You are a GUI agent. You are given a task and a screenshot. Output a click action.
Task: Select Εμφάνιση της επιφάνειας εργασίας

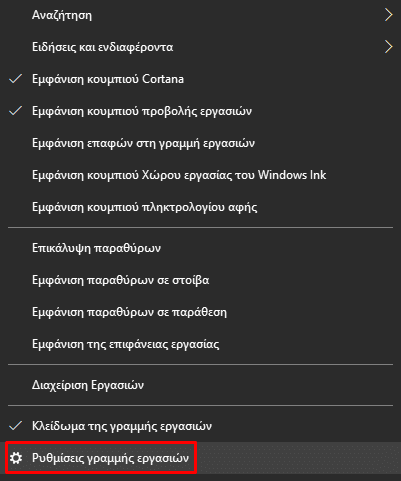pos(200,344)
